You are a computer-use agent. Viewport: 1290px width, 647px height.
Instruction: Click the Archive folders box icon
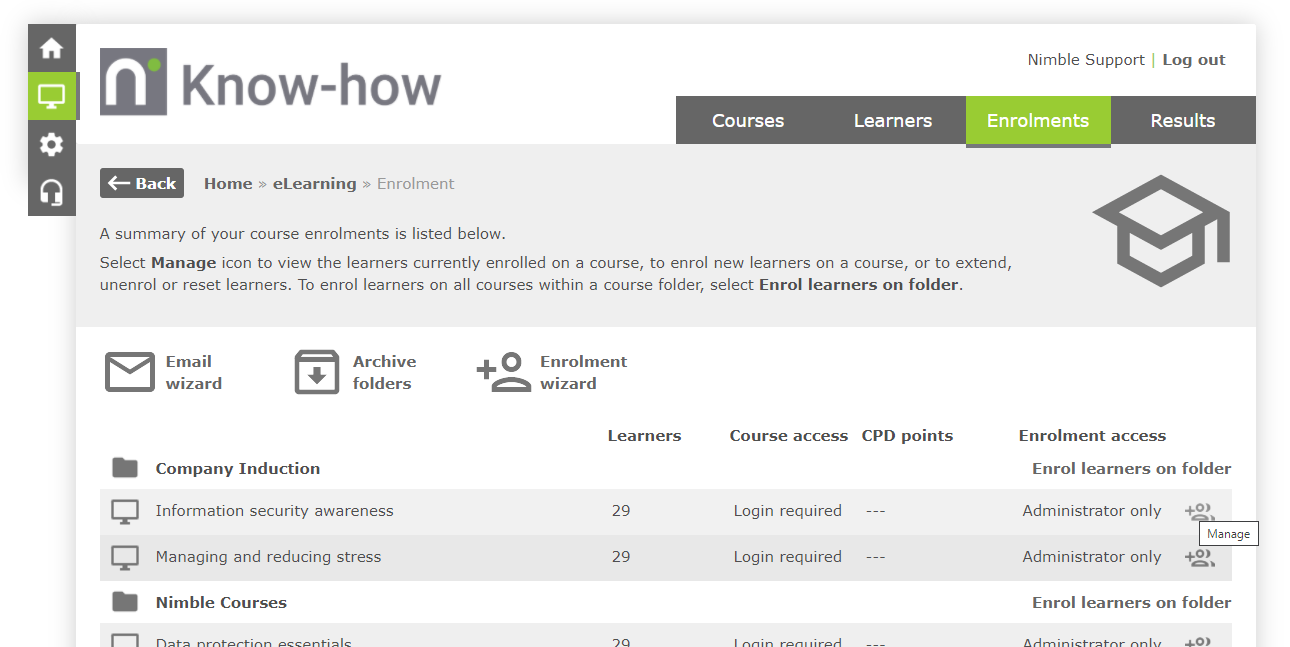tap(317, 372)
